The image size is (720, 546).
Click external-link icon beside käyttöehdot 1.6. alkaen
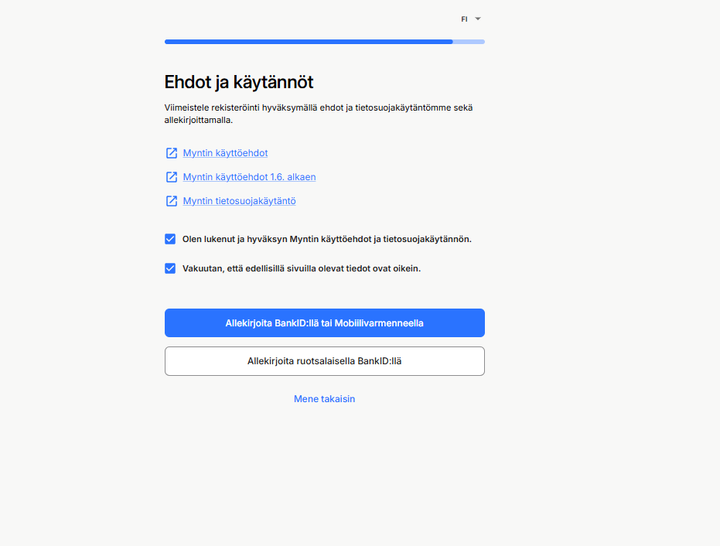tap(171, 177)
